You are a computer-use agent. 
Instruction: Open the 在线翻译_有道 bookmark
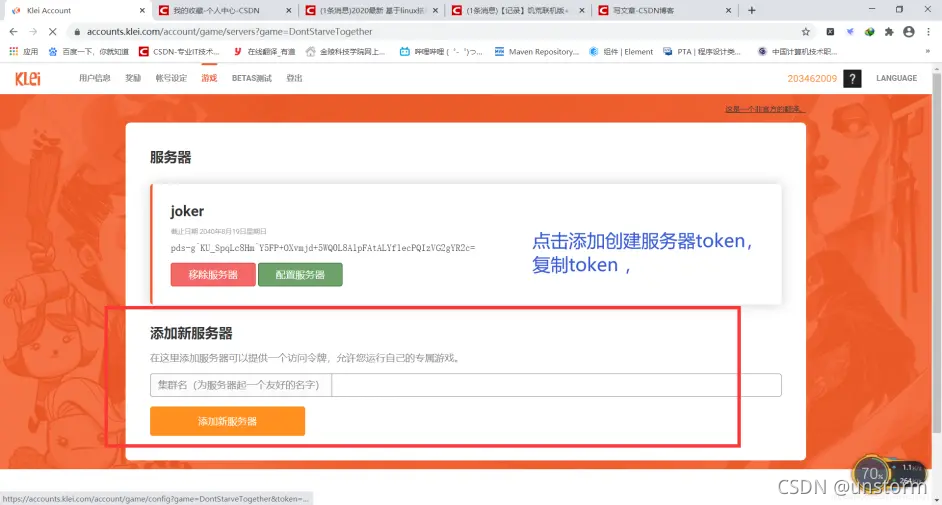(264, 52)
